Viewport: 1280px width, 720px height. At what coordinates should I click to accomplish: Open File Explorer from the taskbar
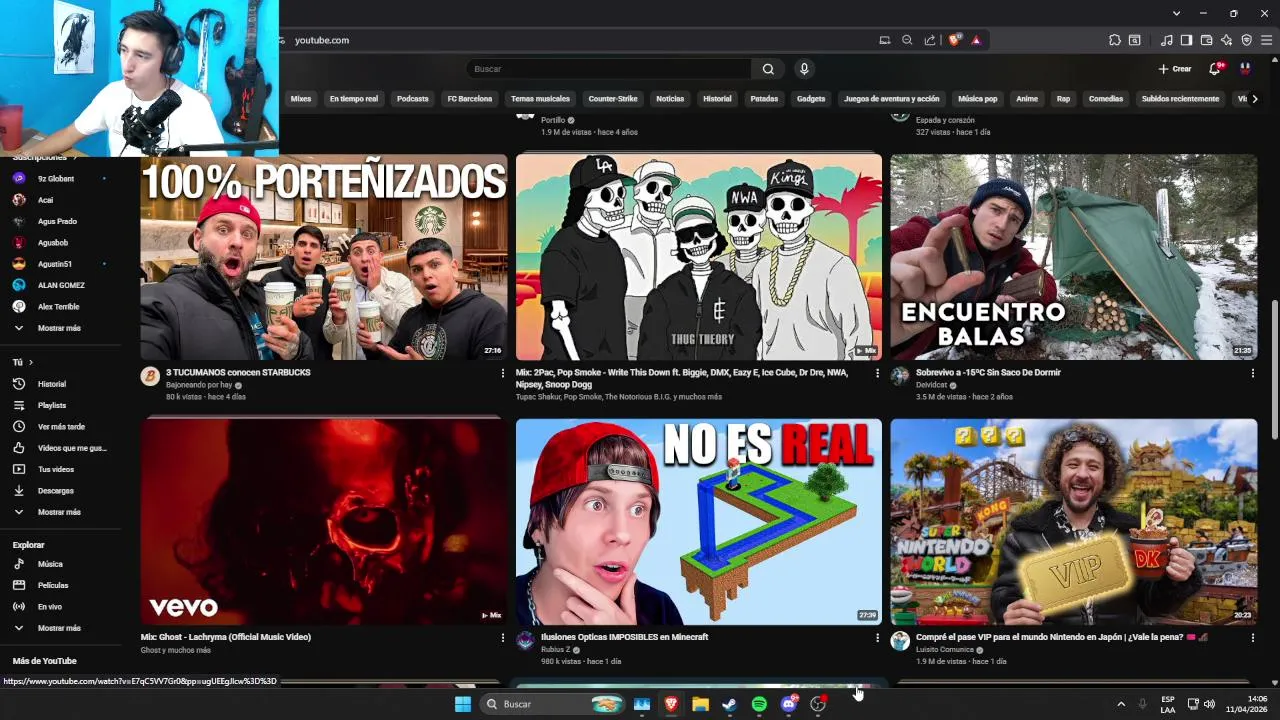(x=700, y=704)
